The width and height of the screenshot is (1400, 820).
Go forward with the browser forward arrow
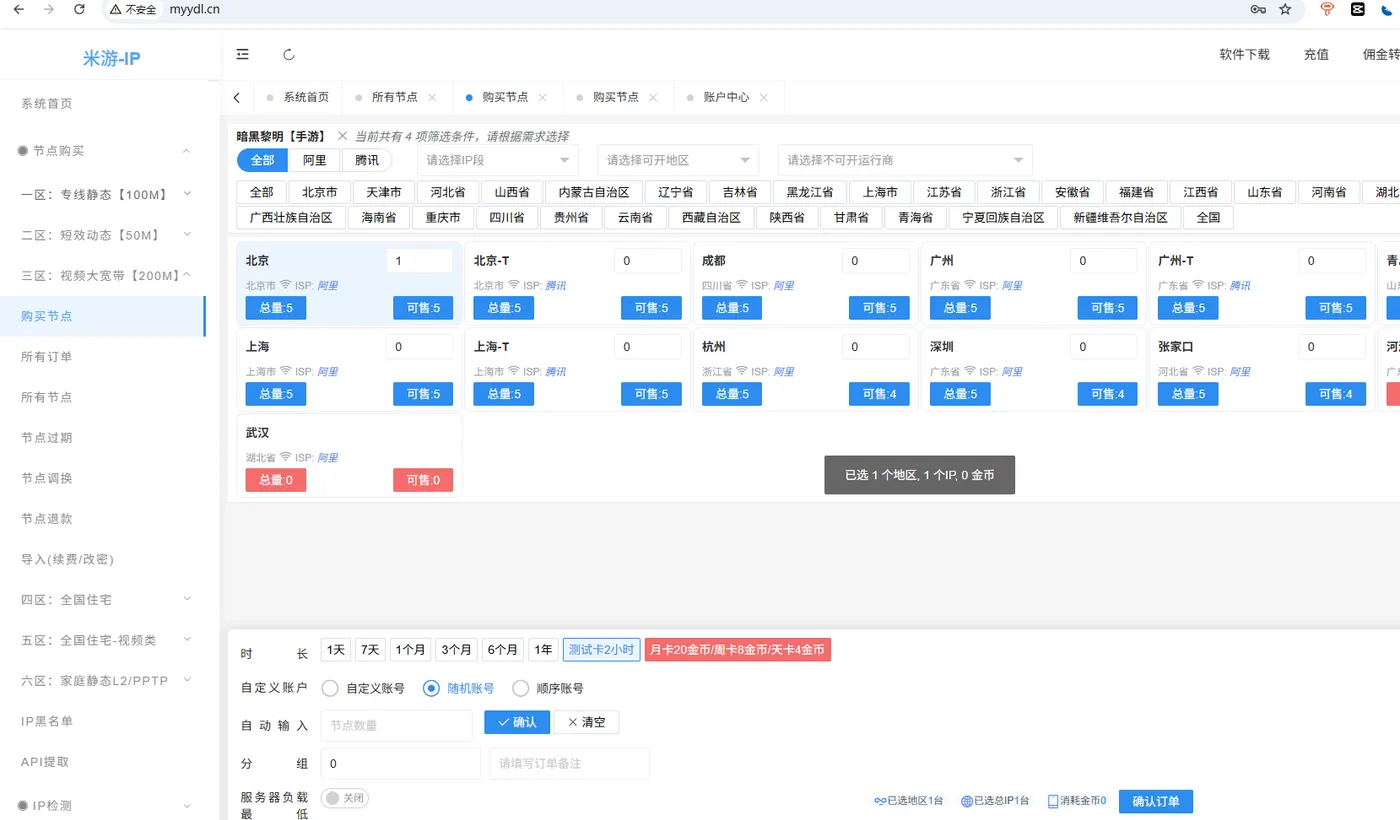(x=48, y=9)
